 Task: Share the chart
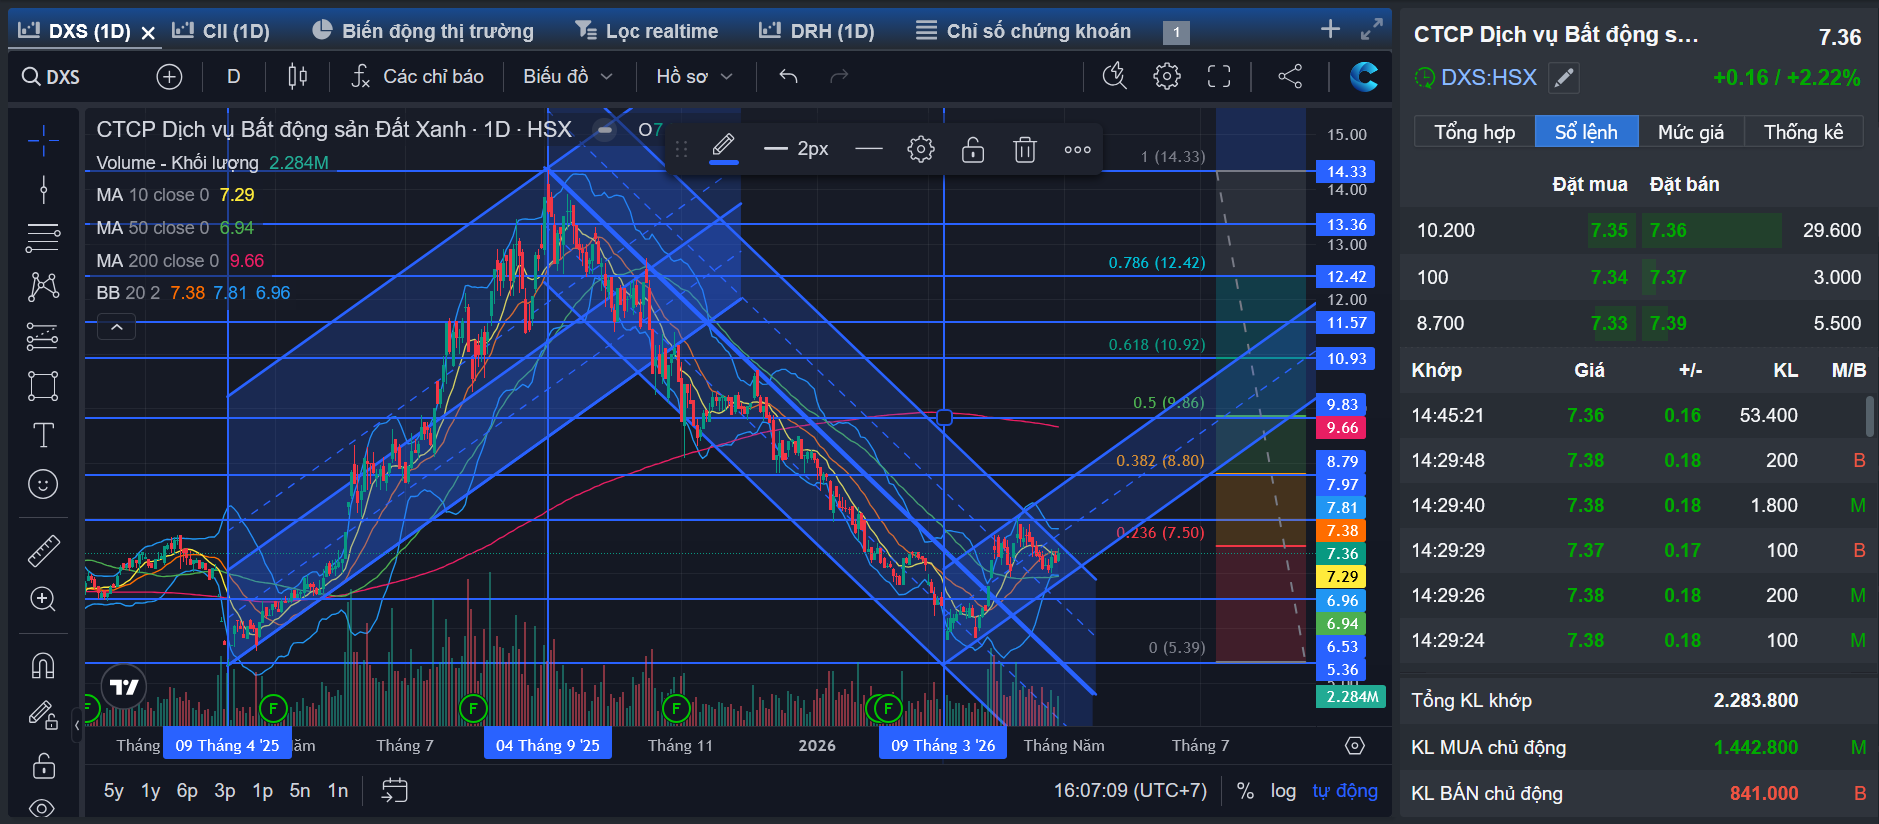[1290, 77]
